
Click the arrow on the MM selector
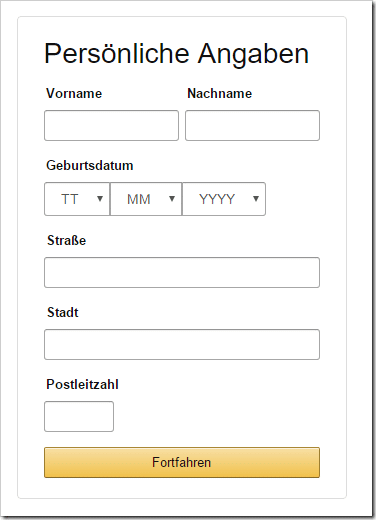click(172, 199)
